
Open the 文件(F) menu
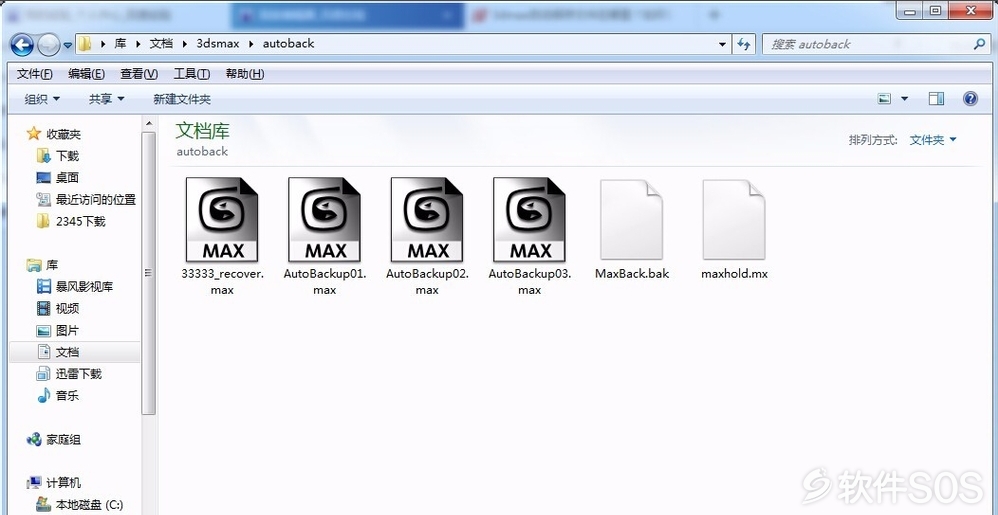click(x=34, y=74)
